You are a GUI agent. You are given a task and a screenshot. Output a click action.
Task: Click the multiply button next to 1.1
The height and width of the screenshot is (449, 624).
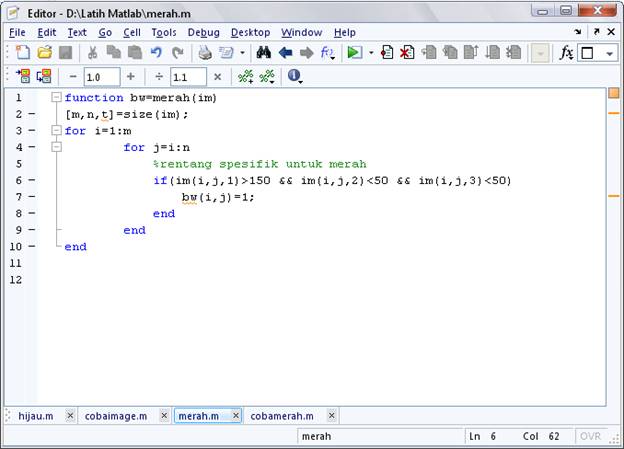pos(217,76)
